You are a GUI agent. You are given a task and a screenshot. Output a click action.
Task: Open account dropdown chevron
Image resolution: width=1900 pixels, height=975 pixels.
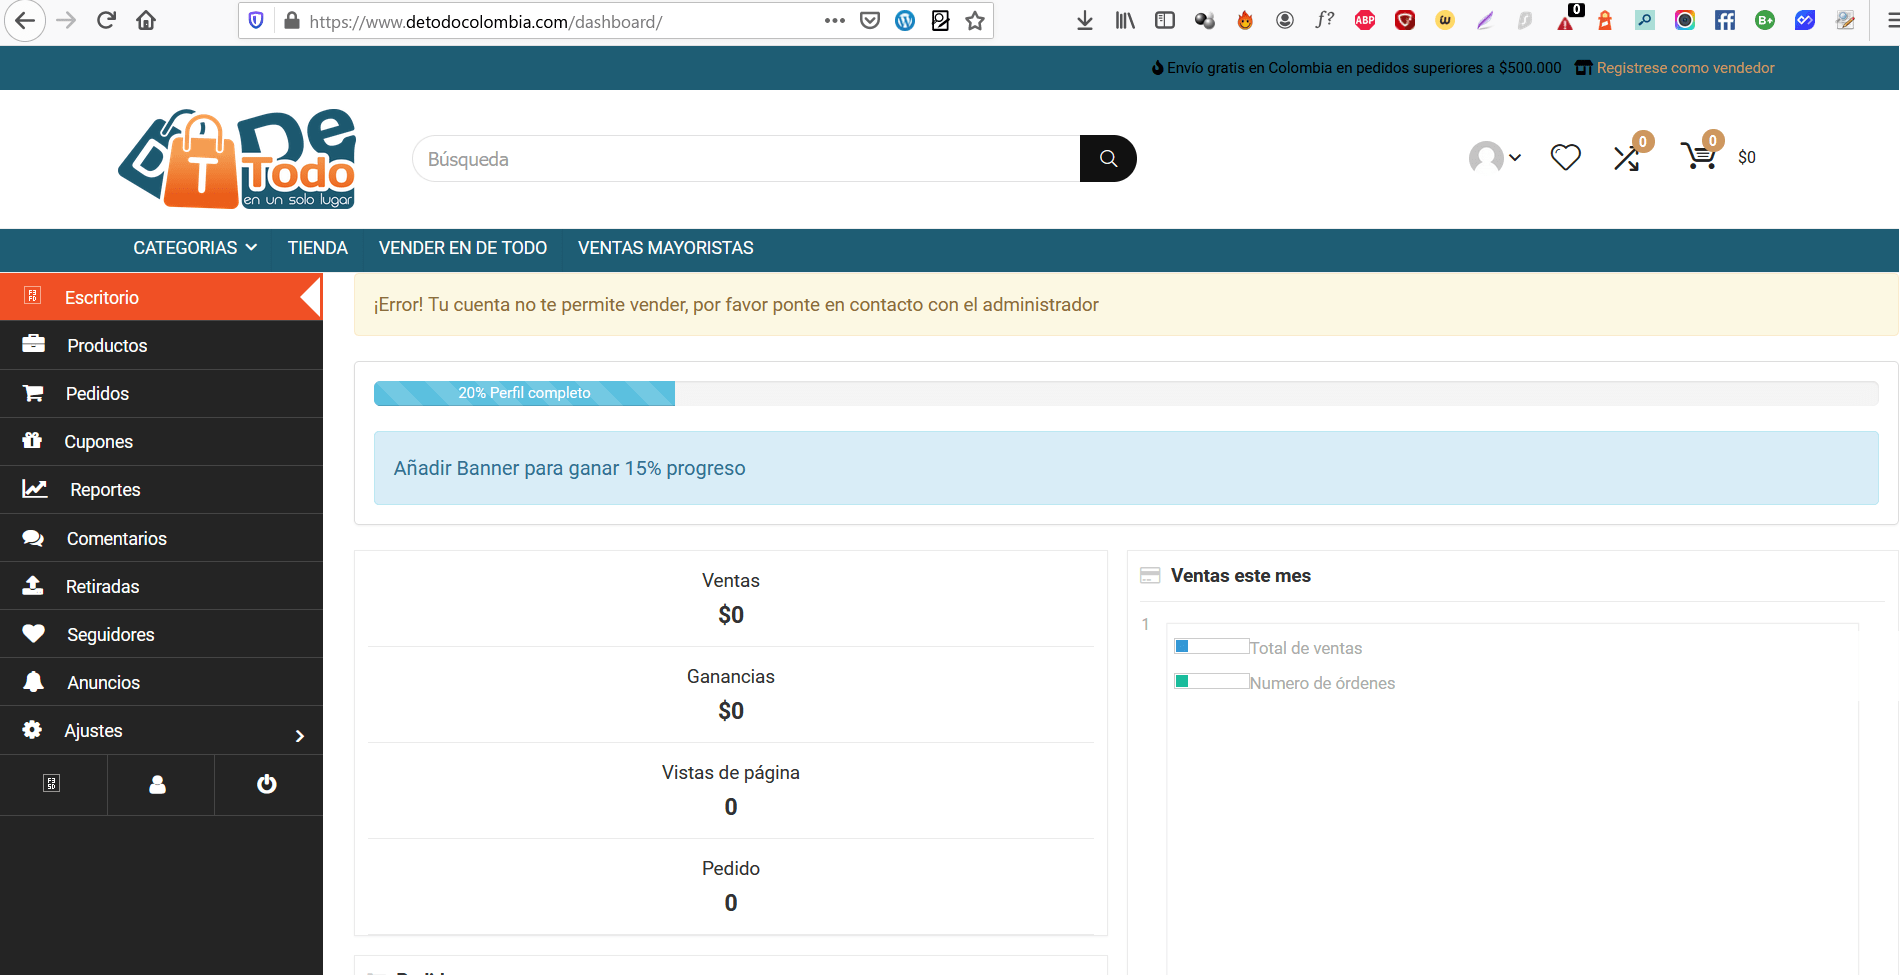tap(1515, 157)
